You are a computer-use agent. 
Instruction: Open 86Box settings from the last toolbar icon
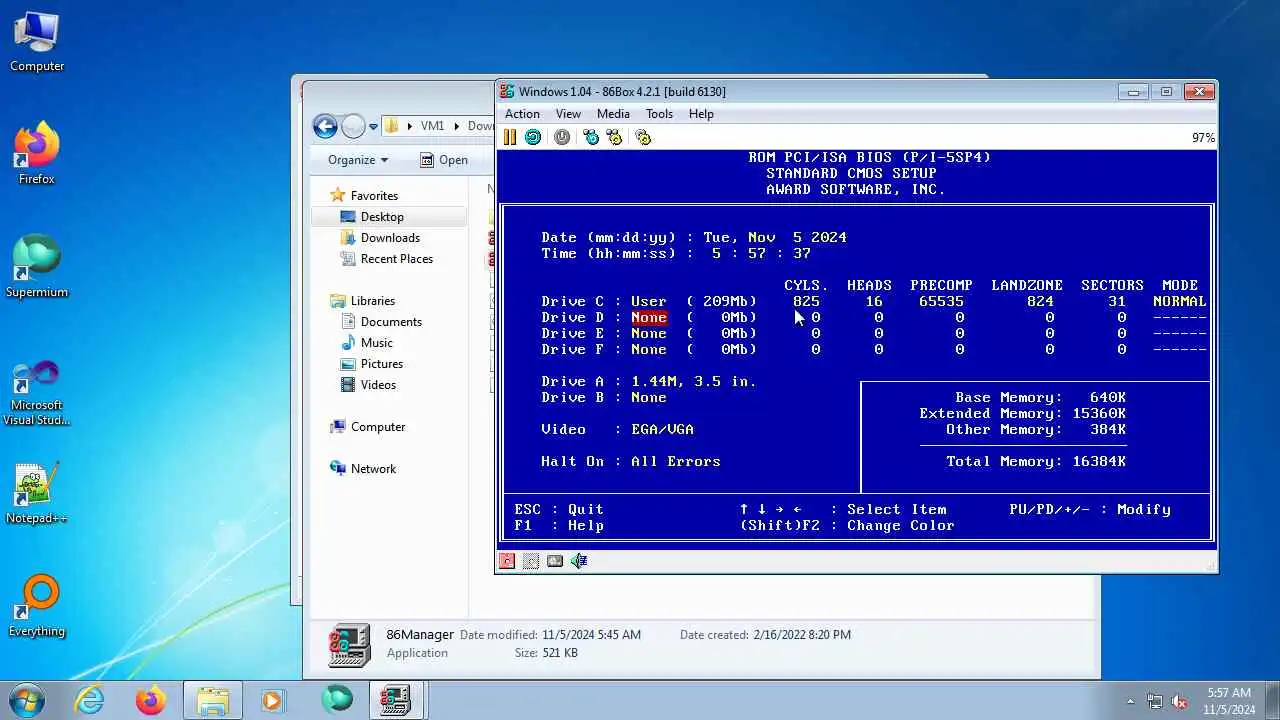(x=643, y=137)
